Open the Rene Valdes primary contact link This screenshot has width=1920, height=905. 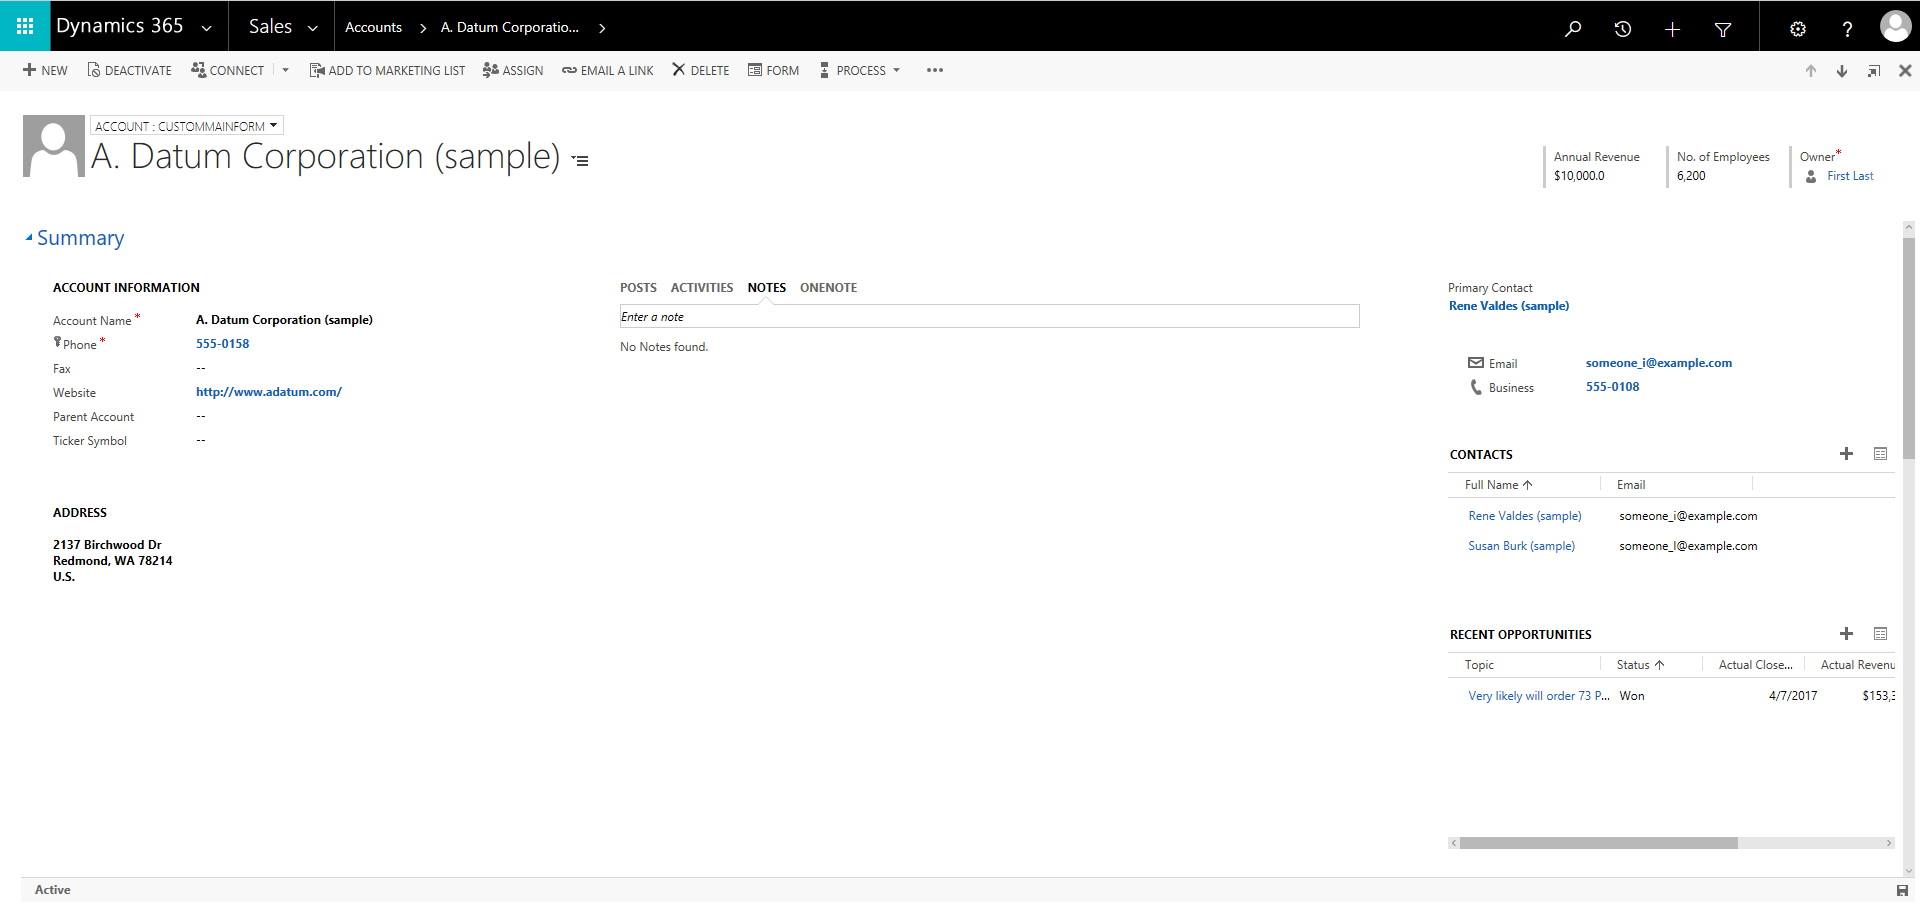click(1508, 306)
